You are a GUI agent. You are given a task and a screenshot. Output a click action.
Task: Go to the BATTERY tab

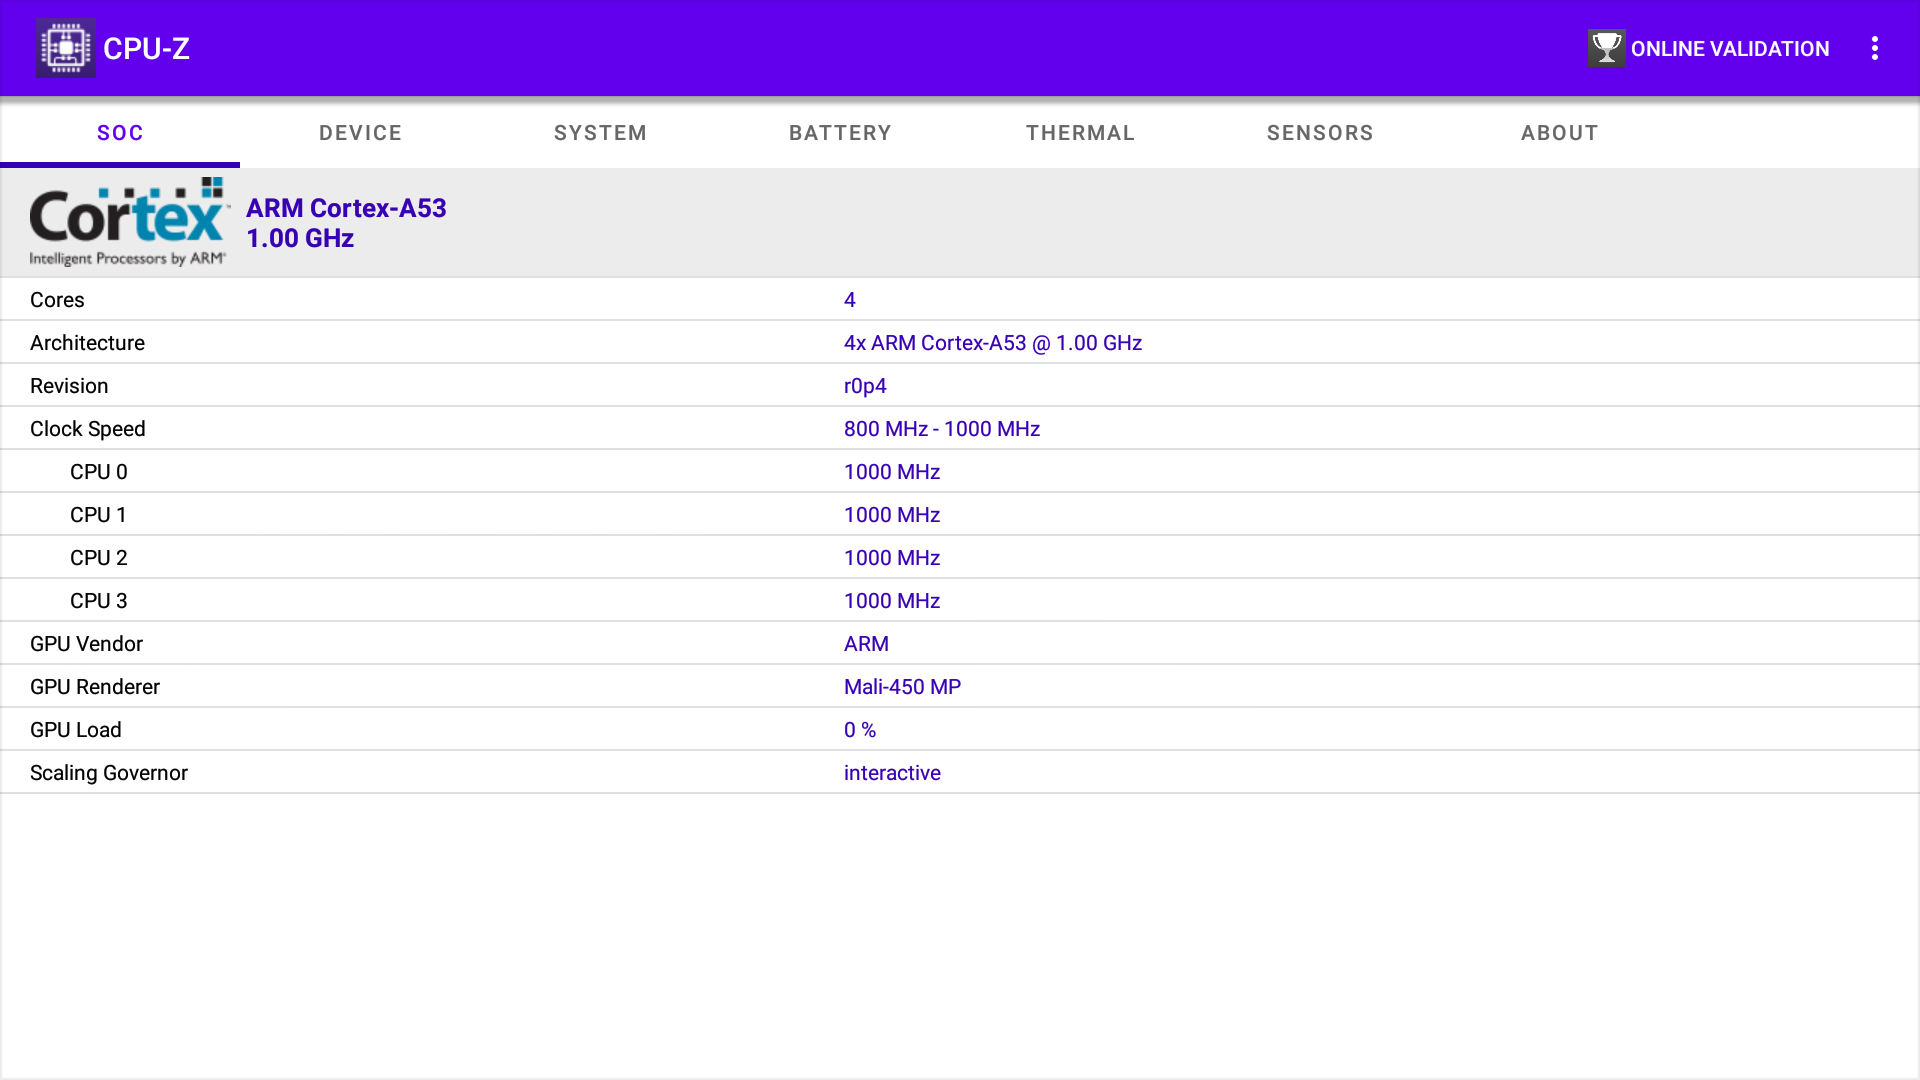point(840,133)
